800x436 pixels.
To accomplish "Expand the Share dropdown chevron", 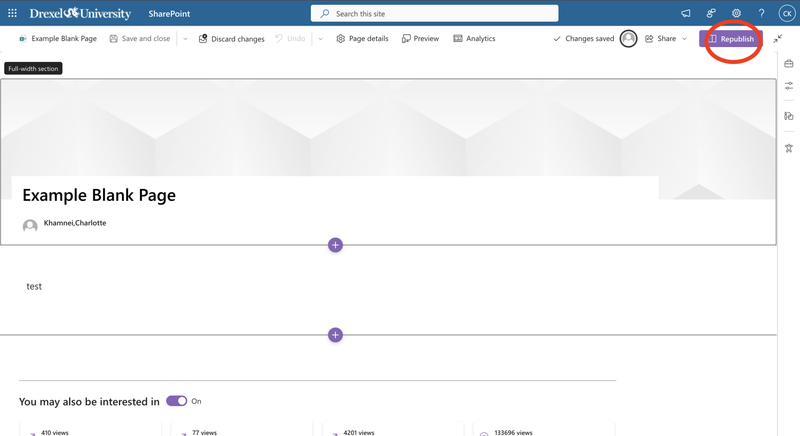I will pyautogui.click(x=684, y=39).
